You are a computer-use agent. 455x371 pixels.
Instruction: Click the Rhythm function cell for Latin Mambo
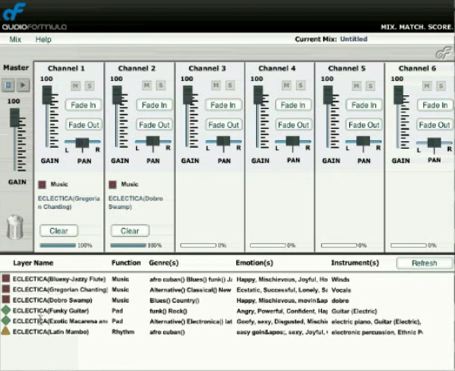pyautogui.click(x=123, y=332)
